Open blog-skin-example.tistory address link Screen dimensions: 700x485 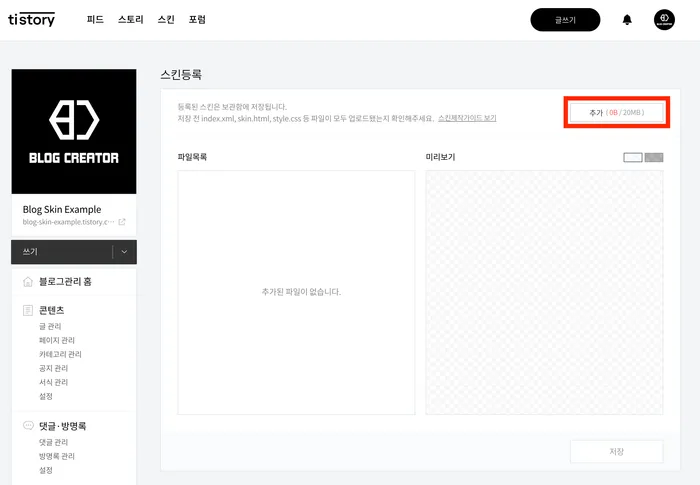(x=68, y=222)
